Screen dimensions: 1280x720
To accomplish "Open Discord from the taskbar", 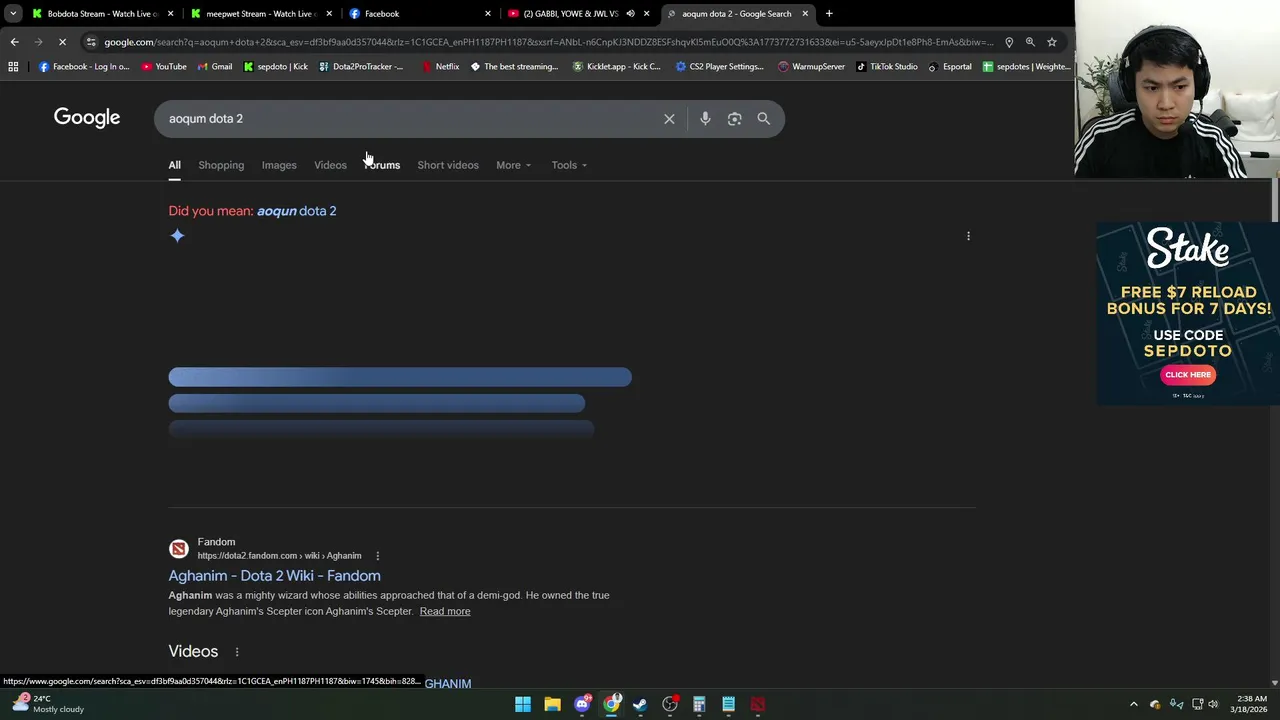I will (x=582, y=705).
